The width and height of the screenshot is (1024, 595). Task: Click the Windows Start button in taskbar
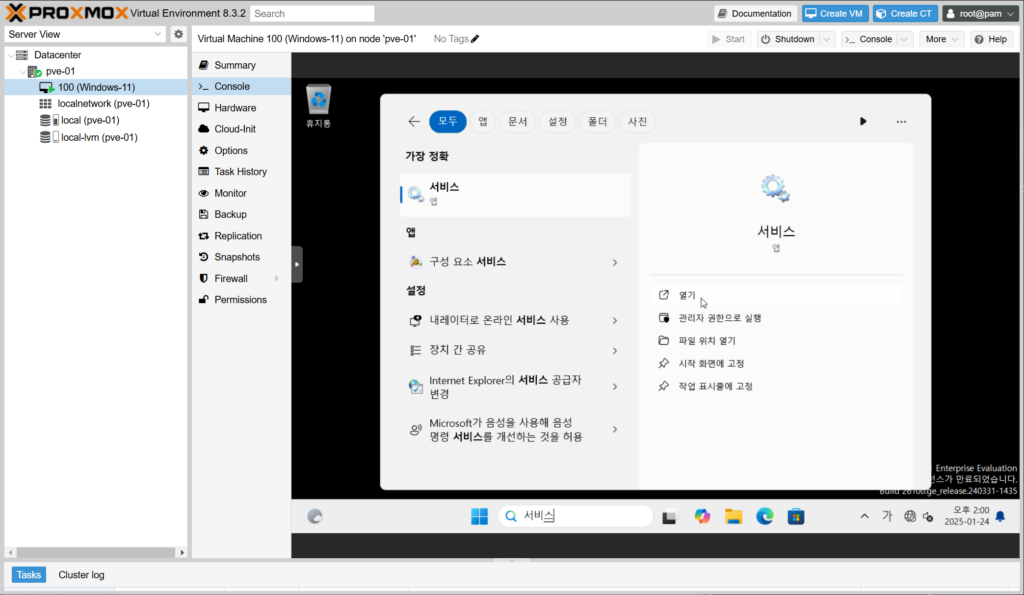pos(479,516)
